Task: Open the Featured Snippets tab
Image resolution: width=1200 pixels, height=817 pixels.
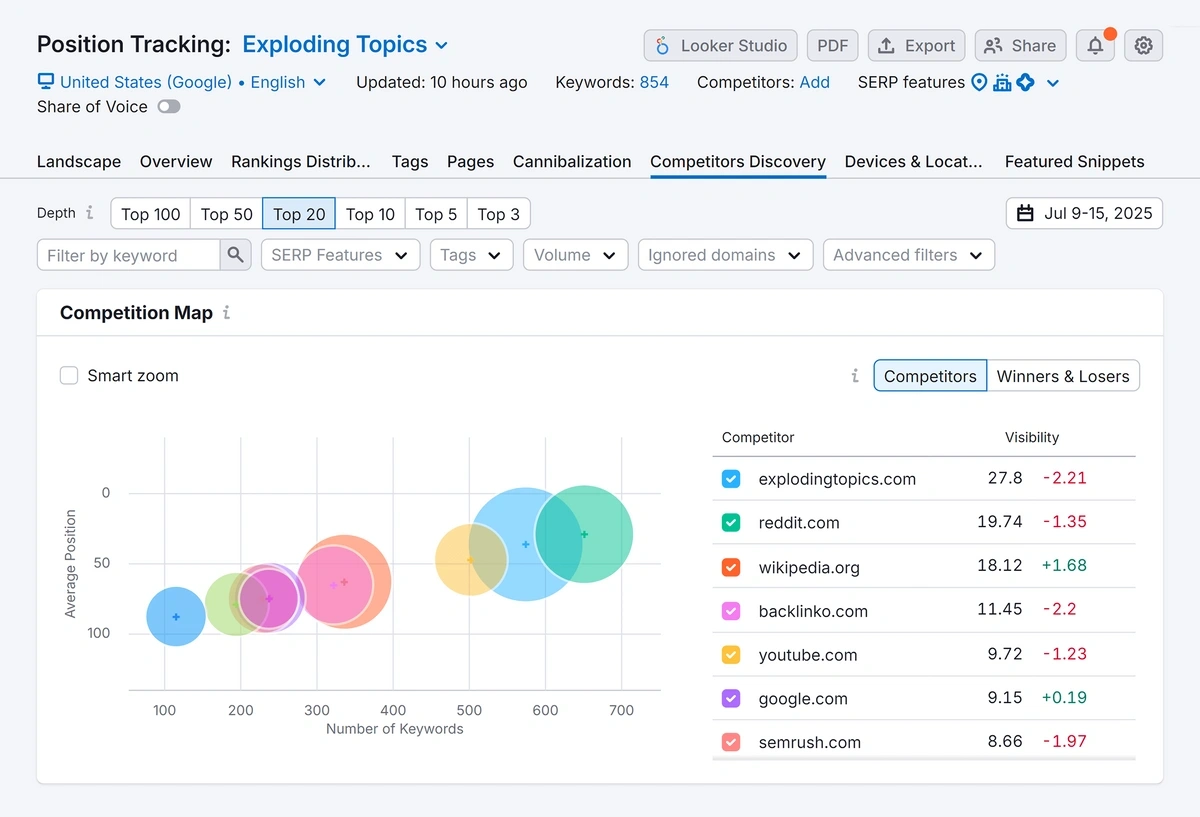Action: pos(1075,161)
